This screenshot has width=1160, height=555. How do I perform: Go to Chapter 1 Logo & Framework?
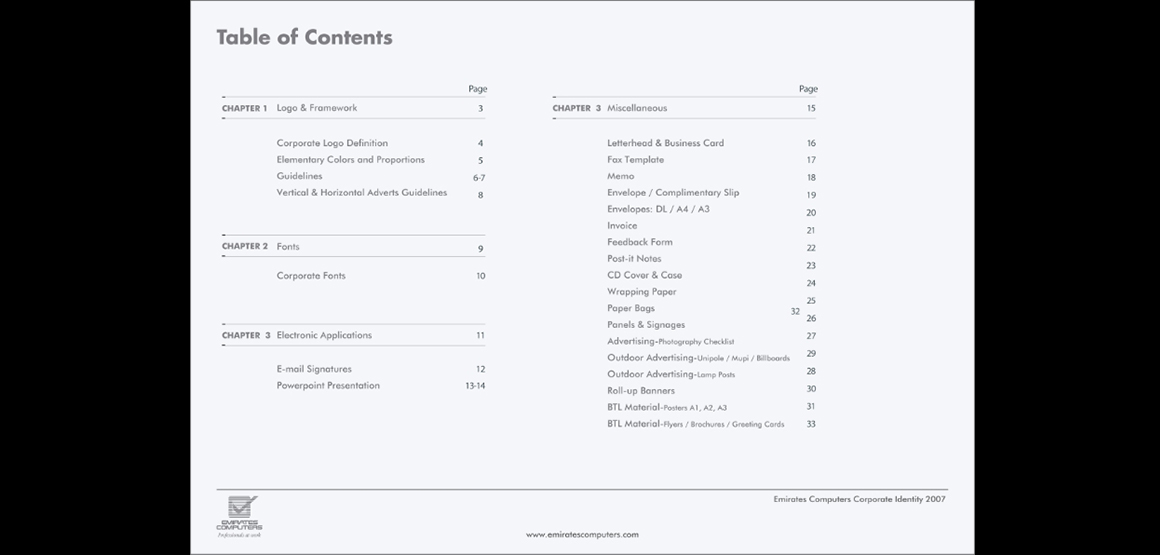(x=316, y=108)
